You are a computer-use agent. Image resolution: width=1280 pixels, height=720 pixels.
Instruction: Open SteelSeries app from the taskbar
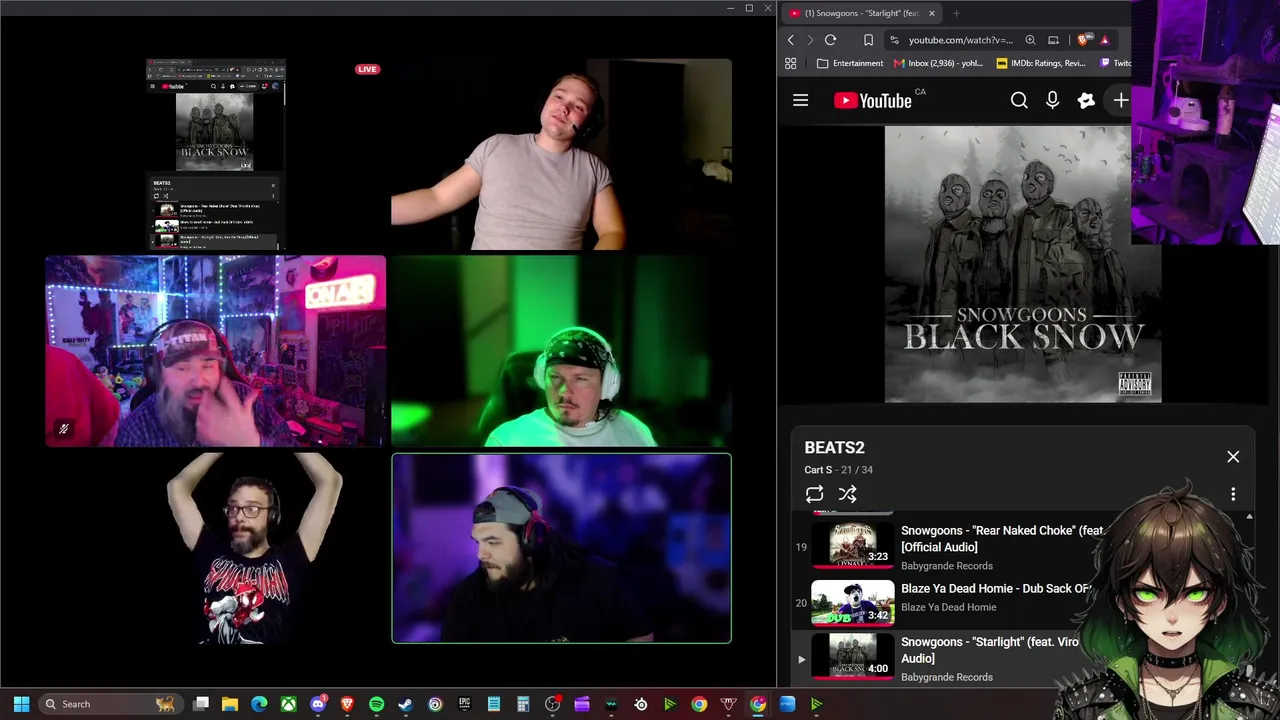coord(640,704)
